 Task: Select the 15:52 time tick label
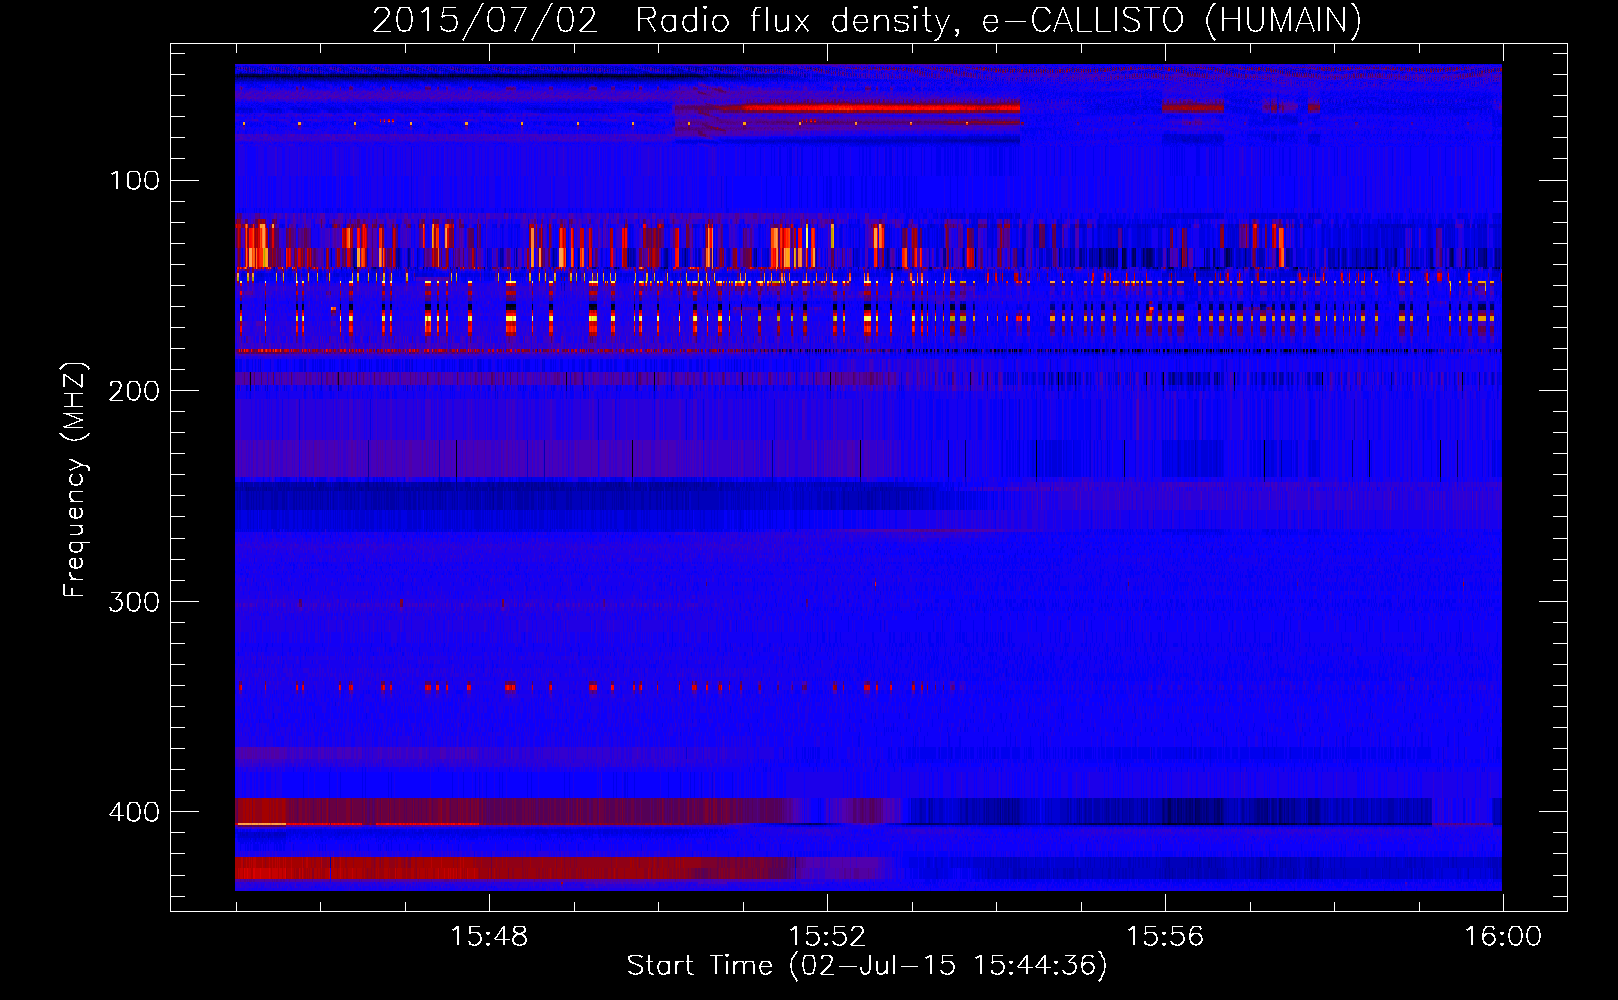tap(827, 937)
